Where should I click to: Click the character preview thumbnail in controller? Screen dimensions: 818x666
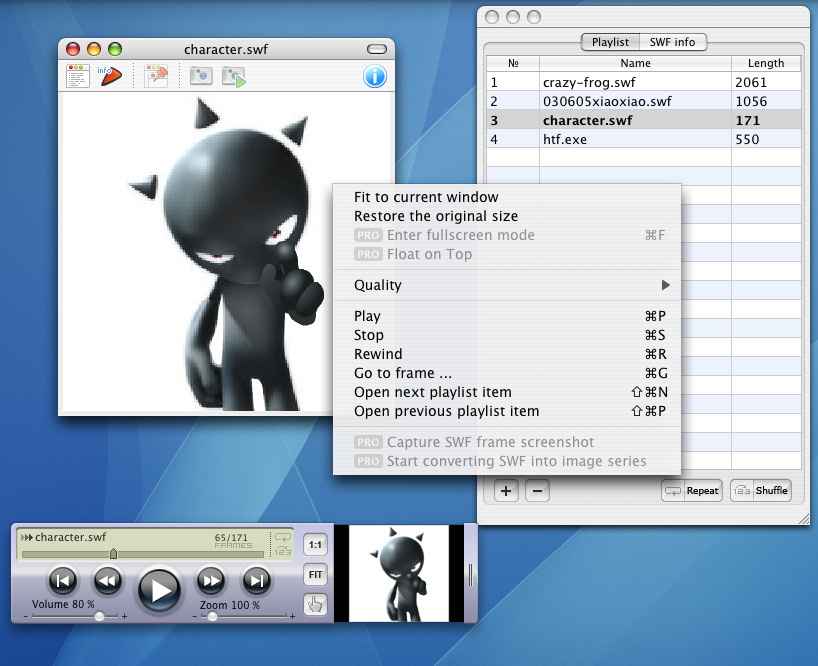[x=399, y=573]
